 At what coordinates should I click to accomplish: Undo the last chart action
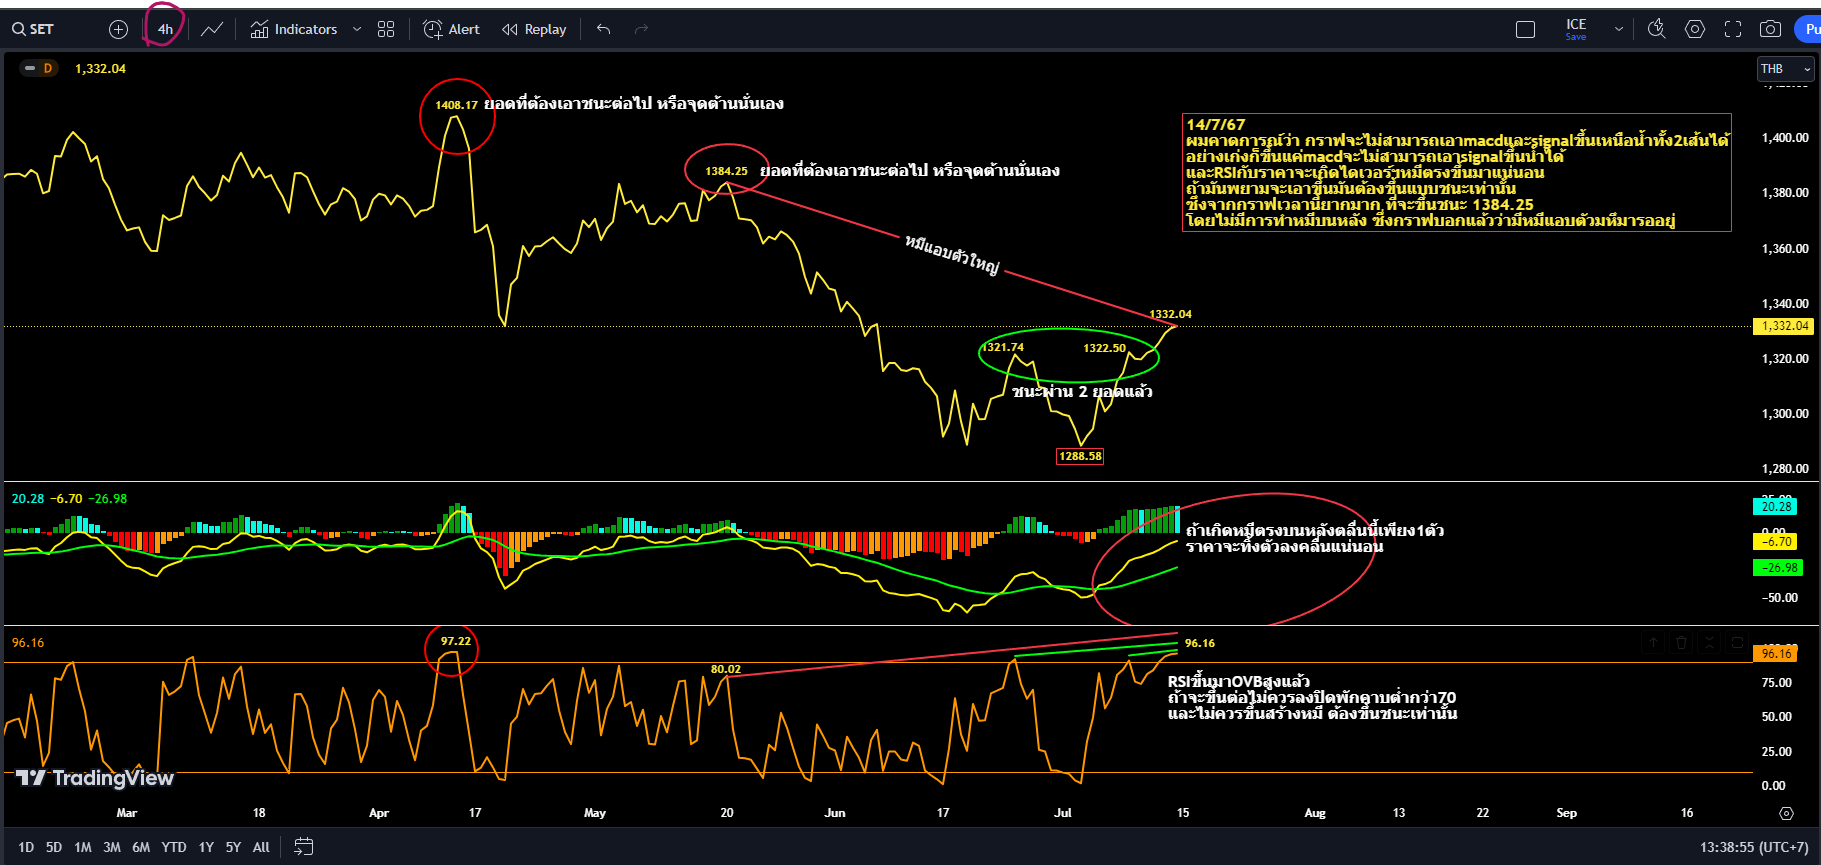[x=603, y=29]
